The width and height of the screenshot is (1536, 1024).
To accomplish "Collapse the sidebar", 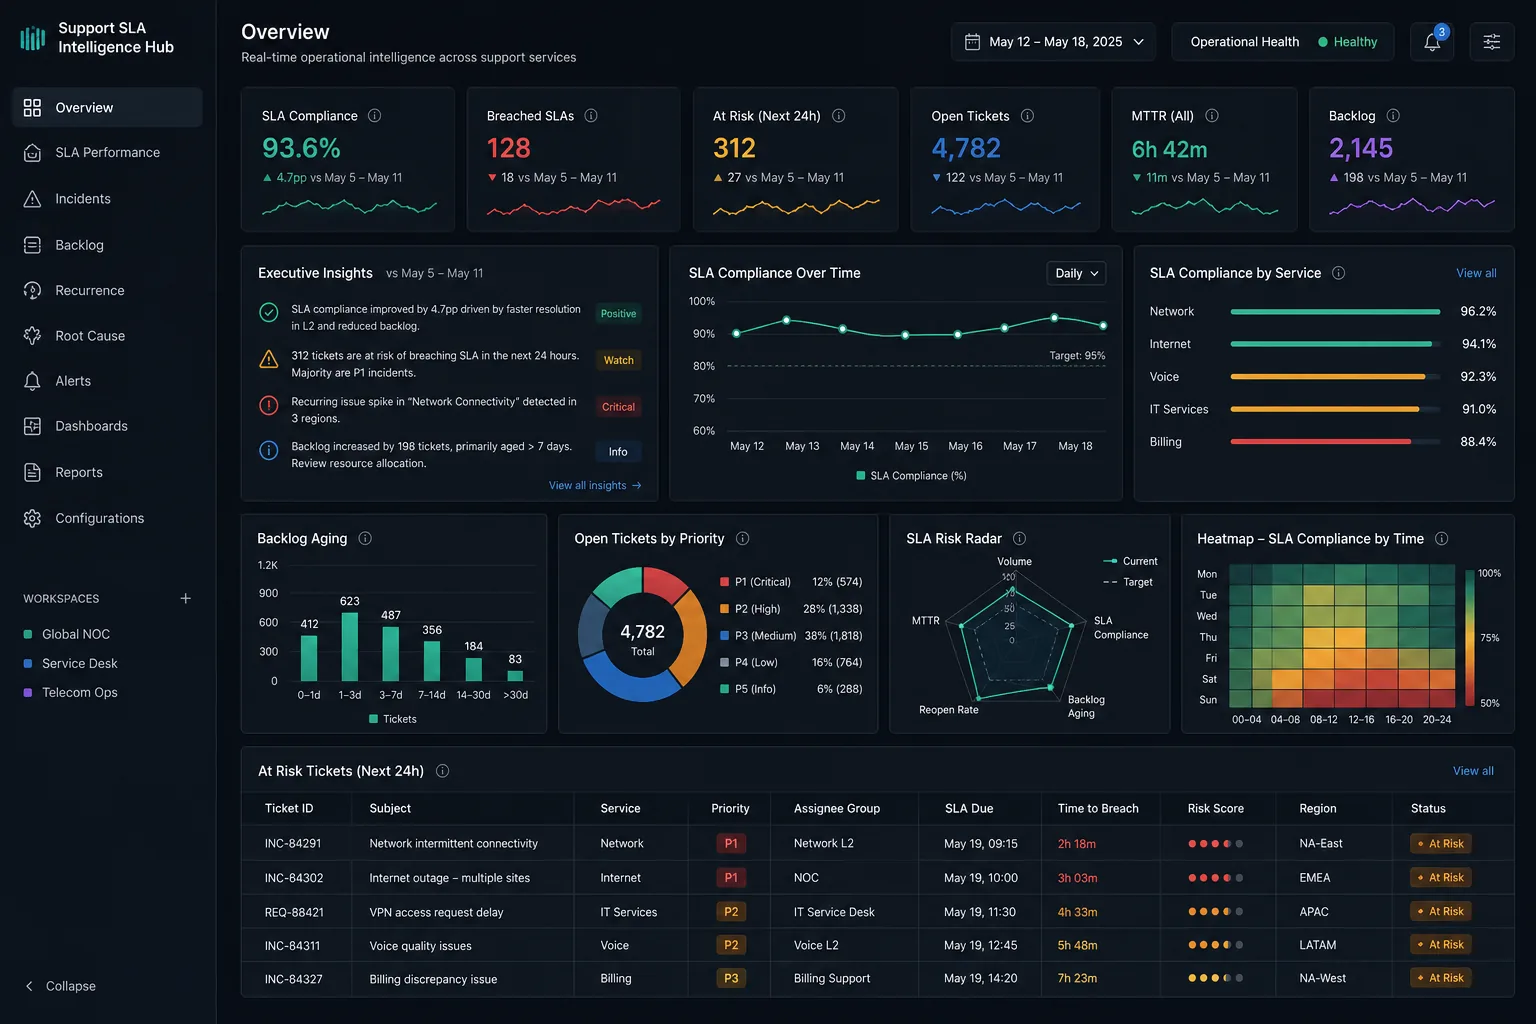I will [x=59, y=986].
